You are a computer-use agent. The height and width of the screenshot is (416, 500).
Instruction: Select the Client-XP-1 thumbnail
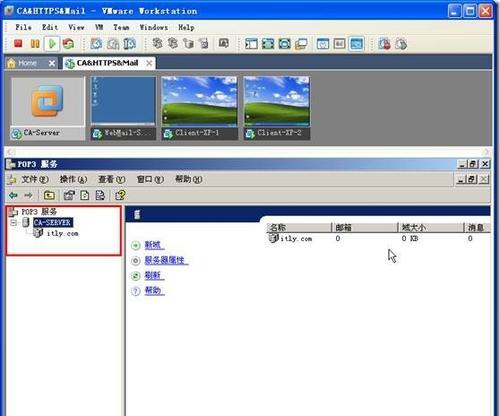click(199, 107)
